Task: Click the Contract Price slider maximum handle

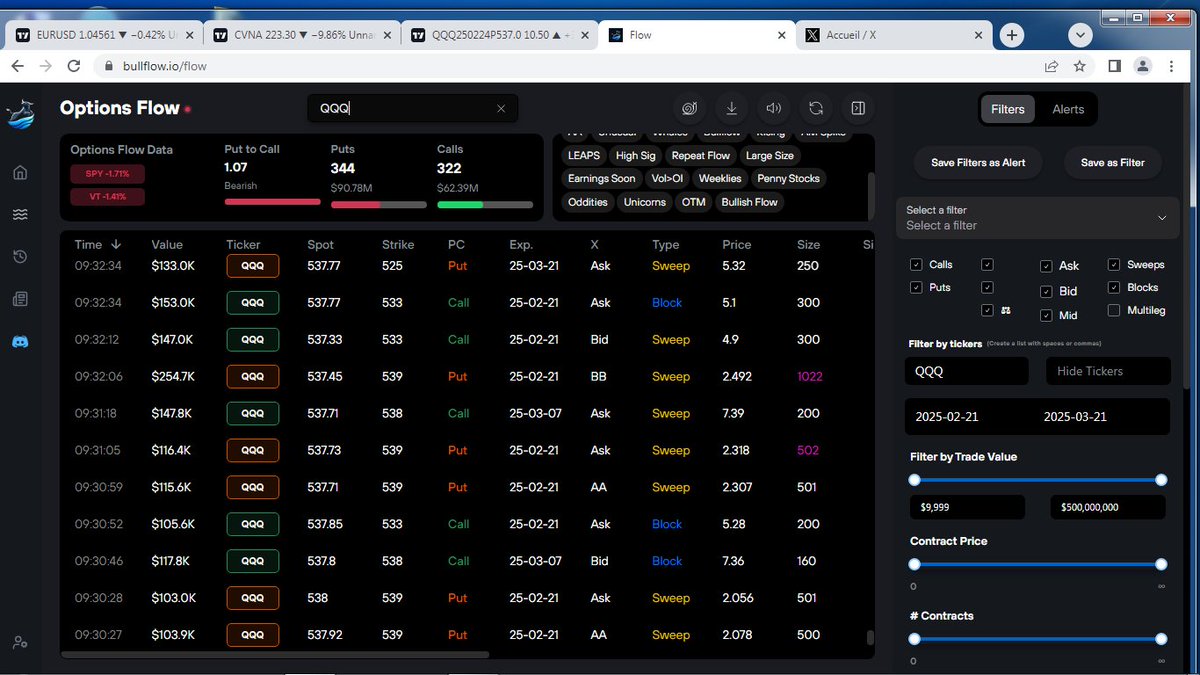Action: pyautogui.click(x=1161, y=564)
